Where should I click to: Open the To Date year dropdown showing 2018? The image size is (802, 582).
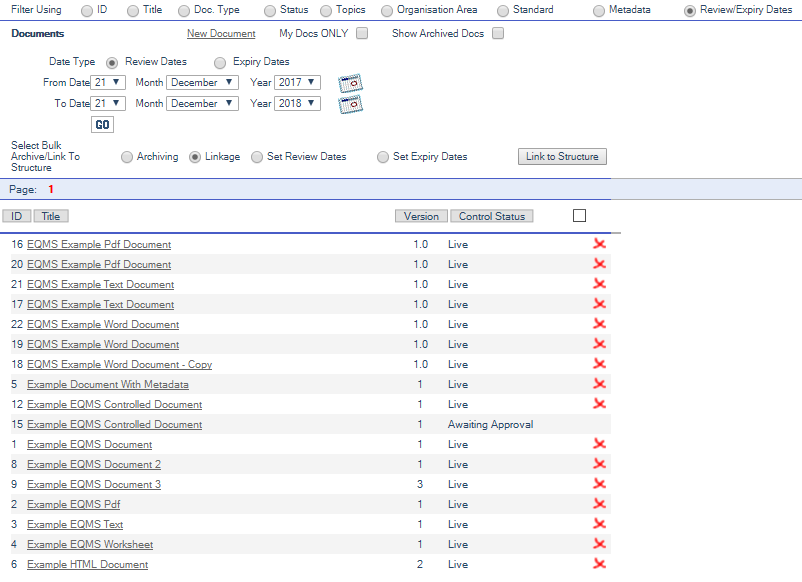pos(297,103)
